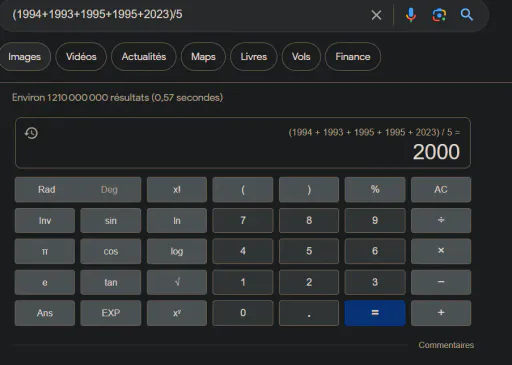Image resolution: width=512 pixels, height=365 pixels.
Task: Select Rad angle mode
Action: point(46,190)
